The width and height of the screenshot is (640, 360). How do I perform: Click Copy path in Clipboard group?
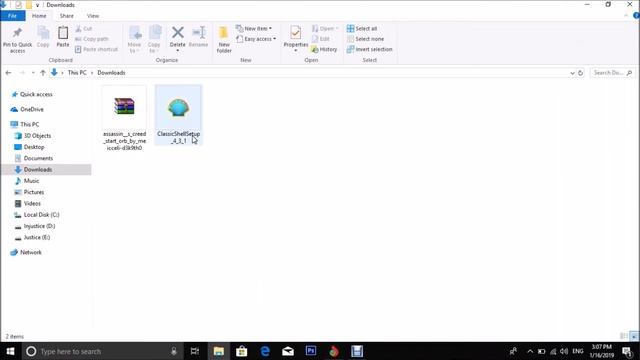point(92,39)
